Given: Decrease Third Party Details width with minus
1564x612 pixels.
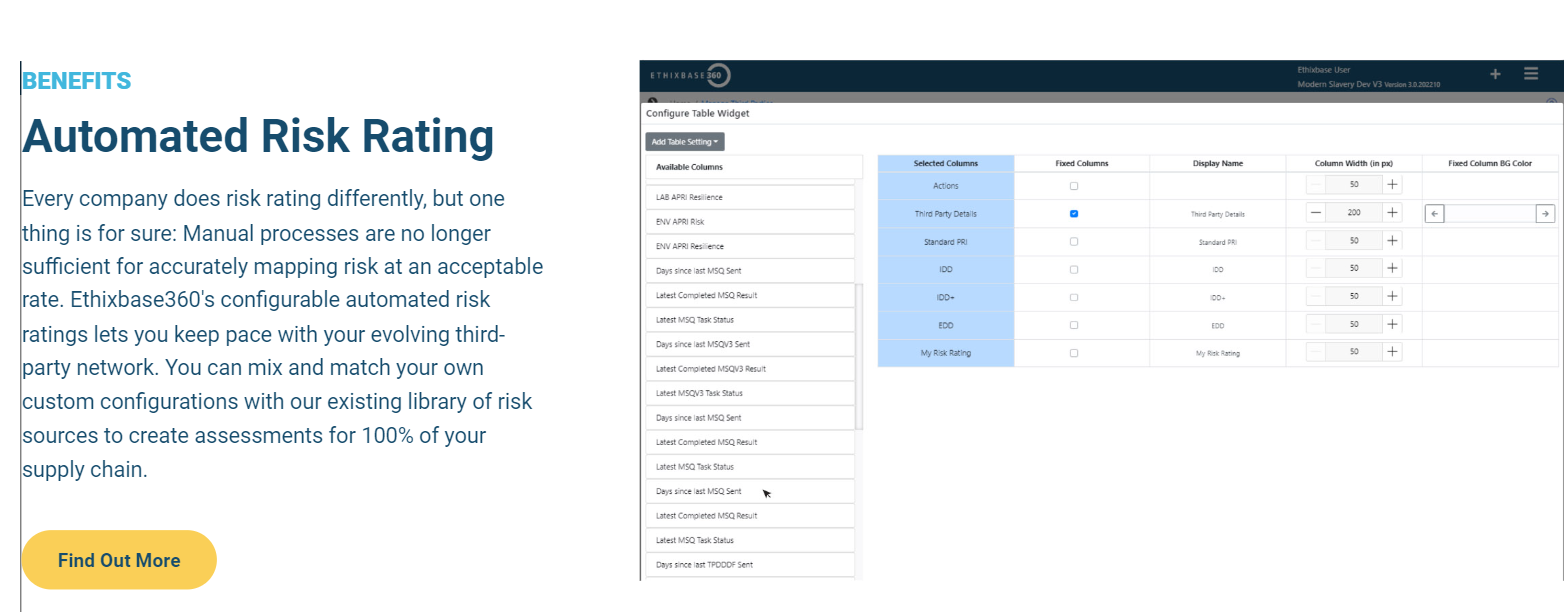Looking at the screenshot, I should [1316, 213].
